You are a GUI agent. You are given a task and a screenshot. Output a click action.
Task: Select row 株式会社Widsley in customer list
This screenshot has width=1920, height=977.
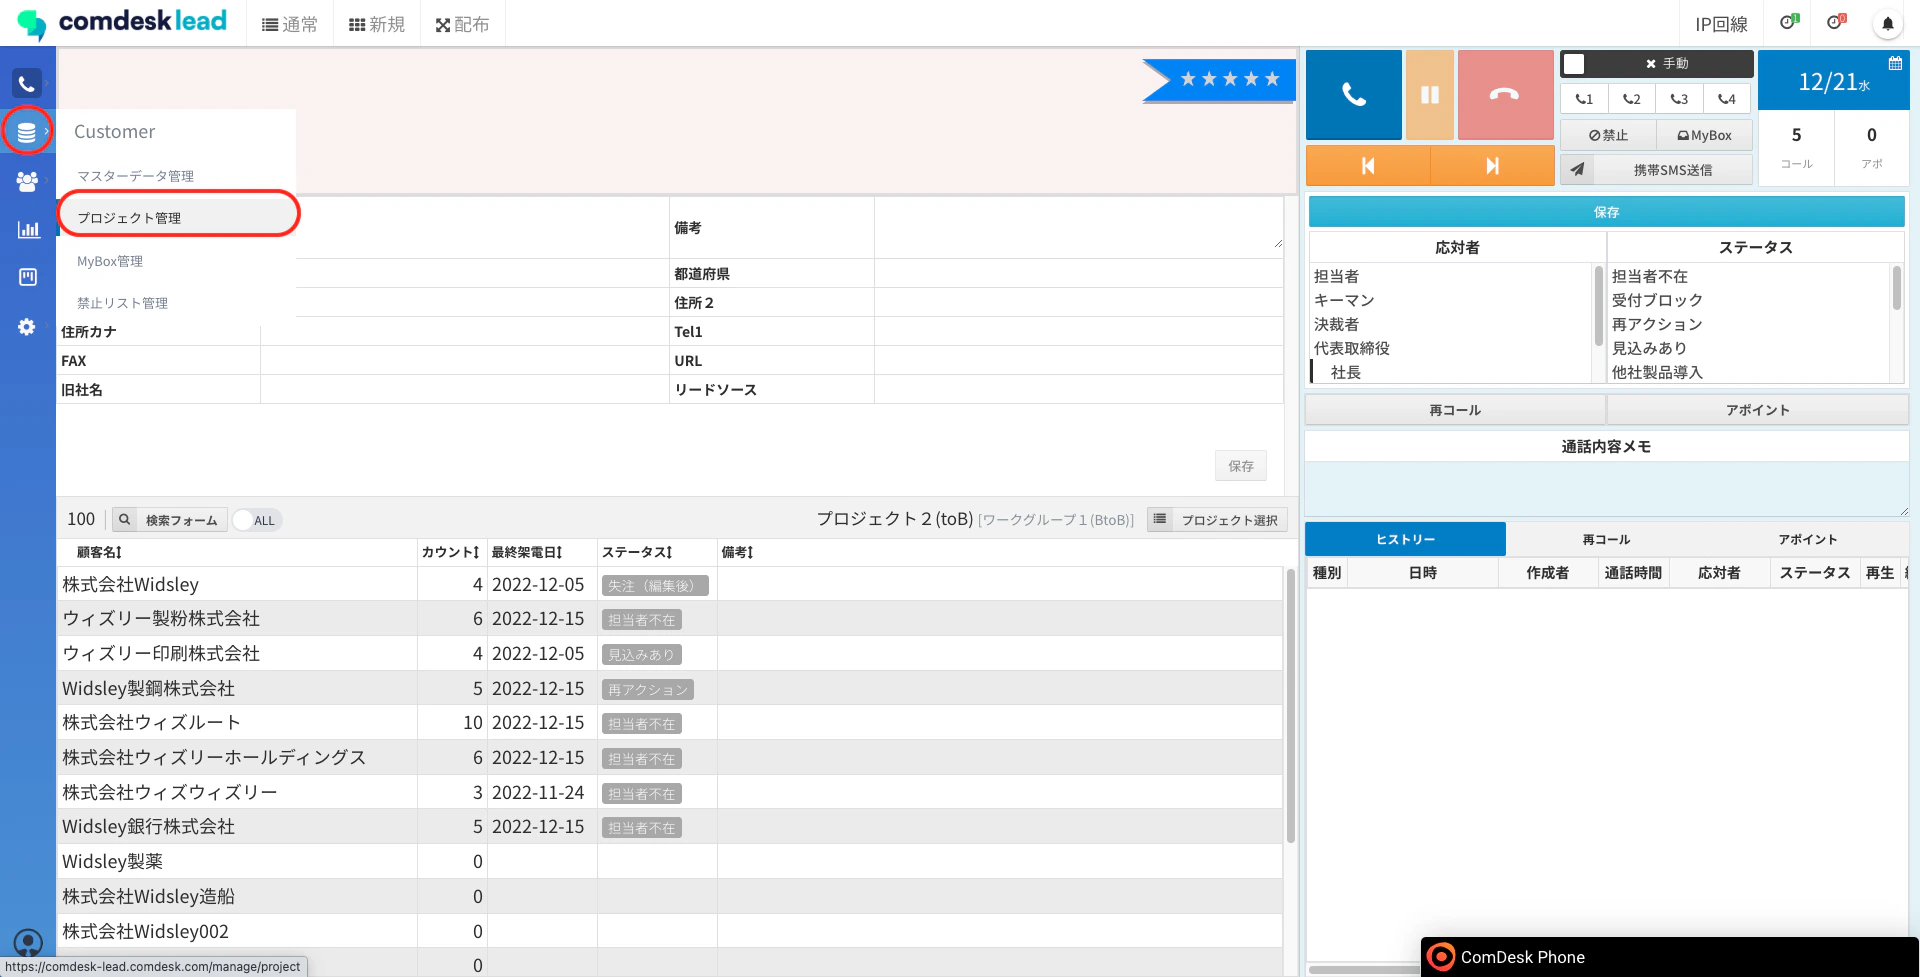(670, 584)
